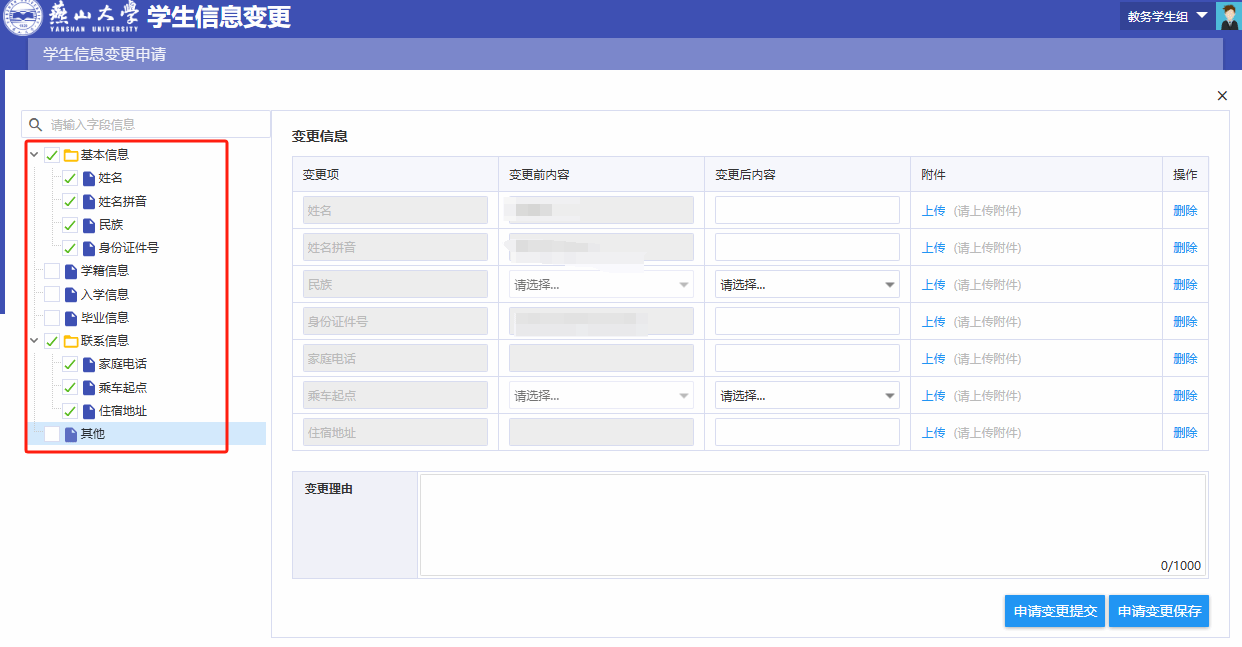The width and height of the screenshot is (1242, 647).
Task: Click 申请变更保存 button
Action: [1159, 611]
